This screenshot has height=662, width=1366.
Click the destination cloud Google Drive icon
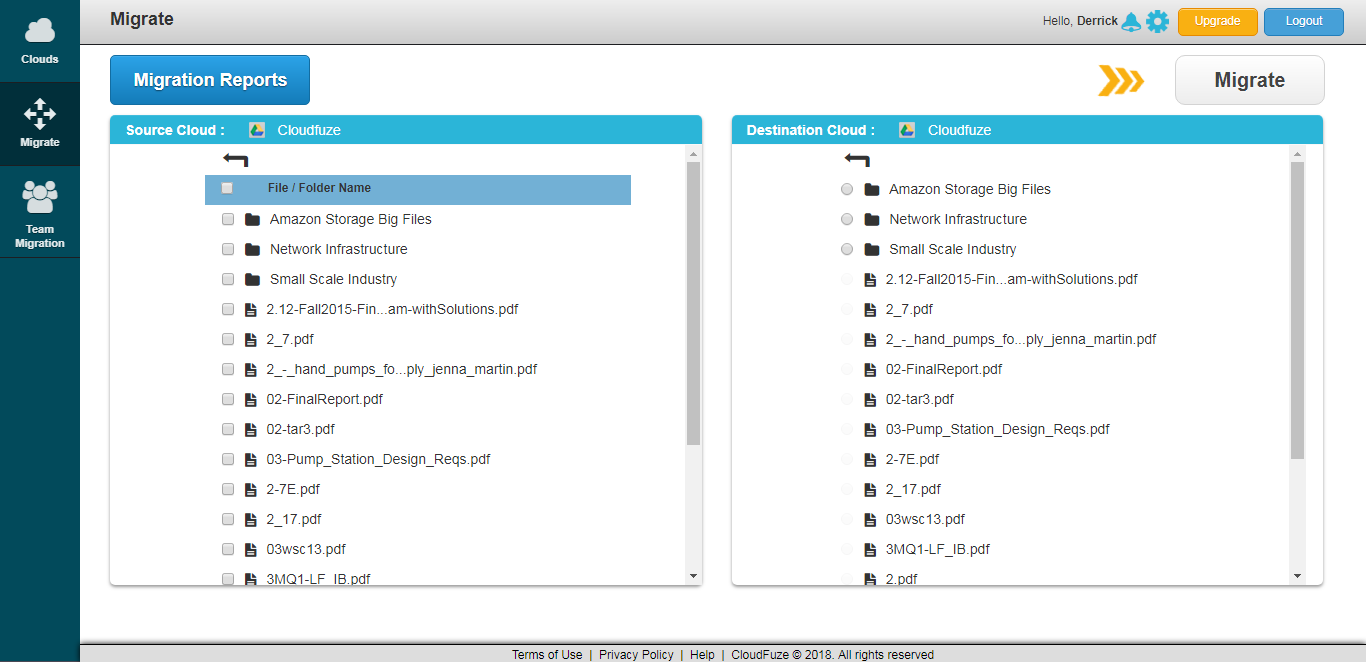click(x=907, y=130)
